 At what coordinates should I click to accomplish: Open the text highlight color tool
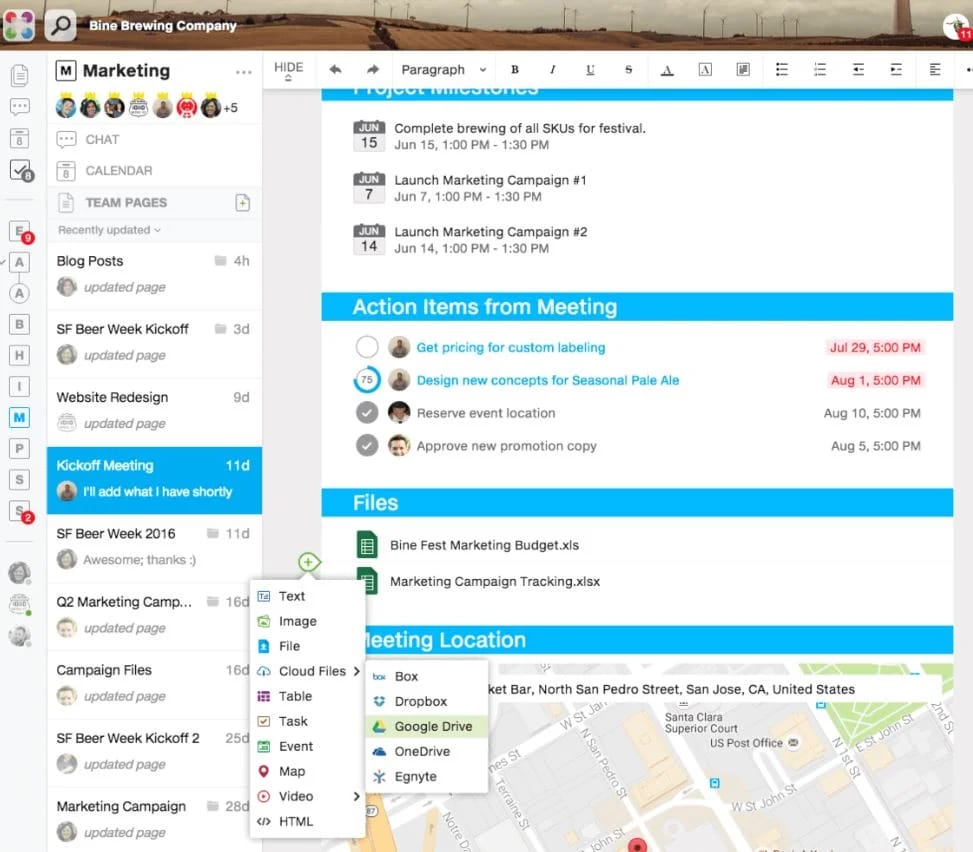coord(705,70)
